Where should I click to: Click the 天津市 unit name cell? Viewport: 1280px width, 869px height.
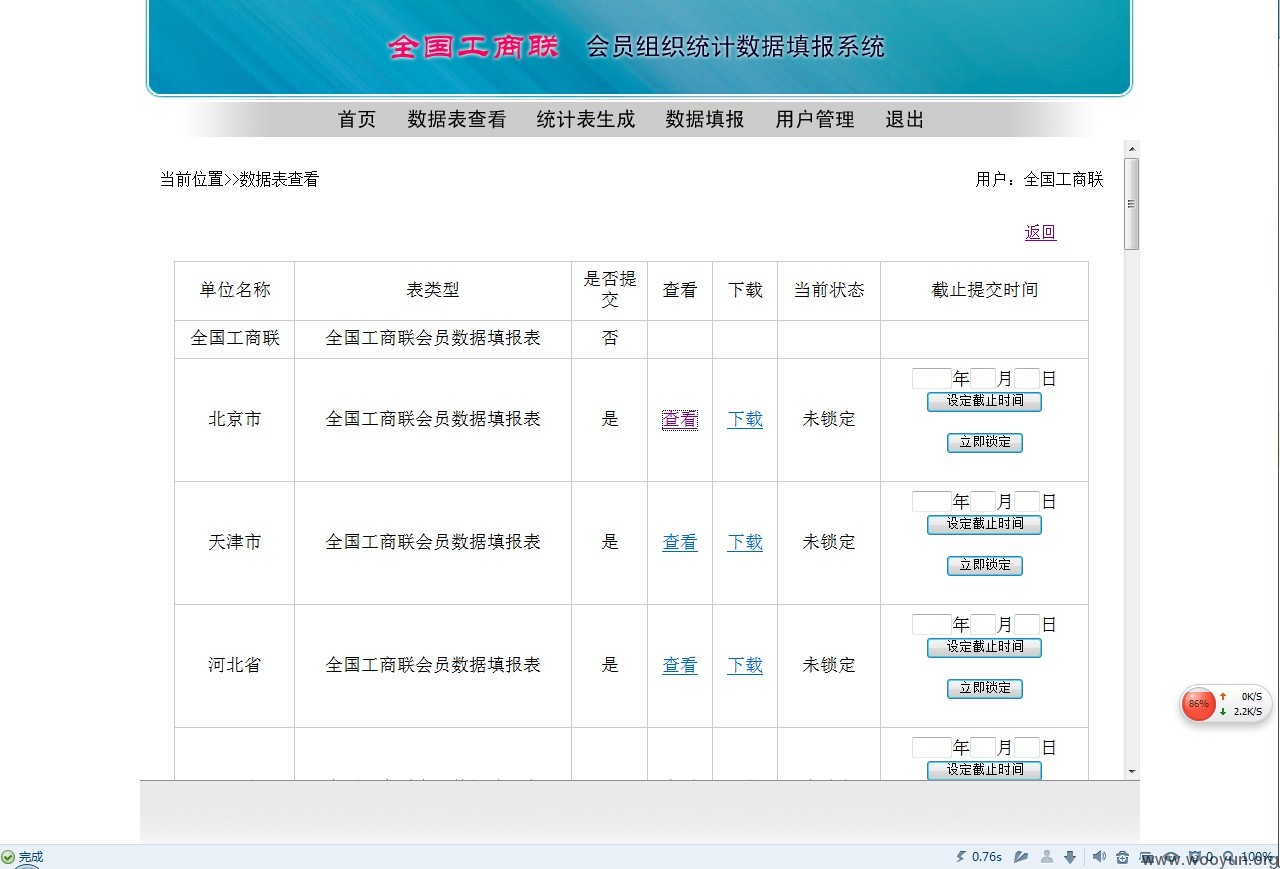(235, 543)
